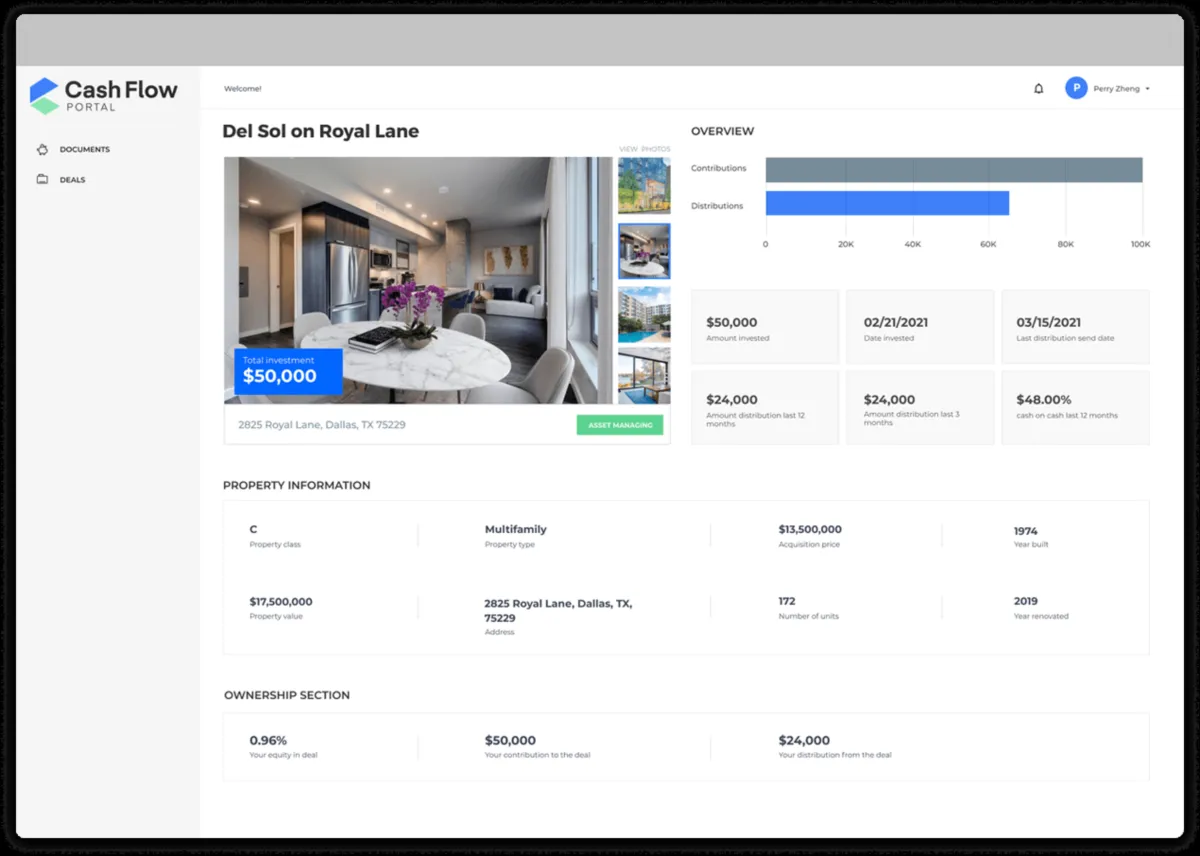Select the balcony view thumbnail at bottom
Screen dimensions: 1200x856
tap(644, 376)
